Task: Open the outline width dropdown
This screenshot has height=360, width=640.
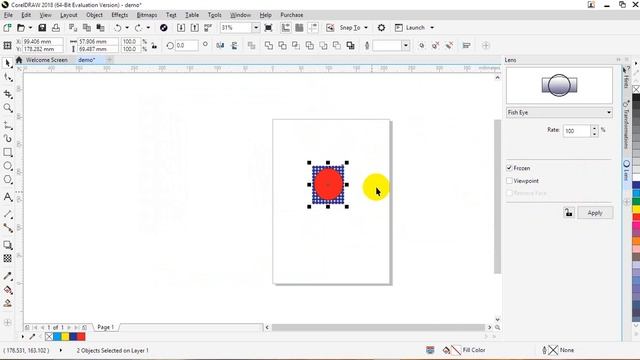Action: tap(405, 45)
